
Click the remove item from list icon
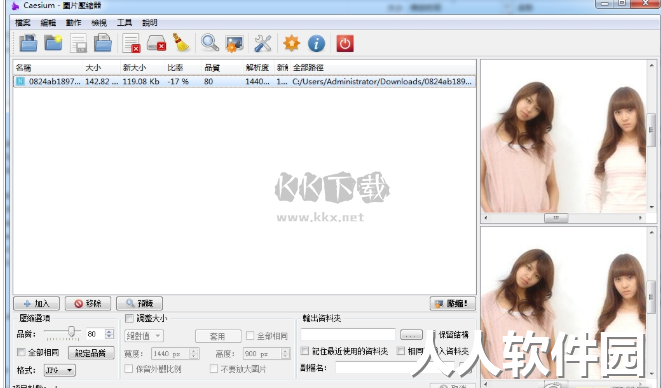point(131,43)
